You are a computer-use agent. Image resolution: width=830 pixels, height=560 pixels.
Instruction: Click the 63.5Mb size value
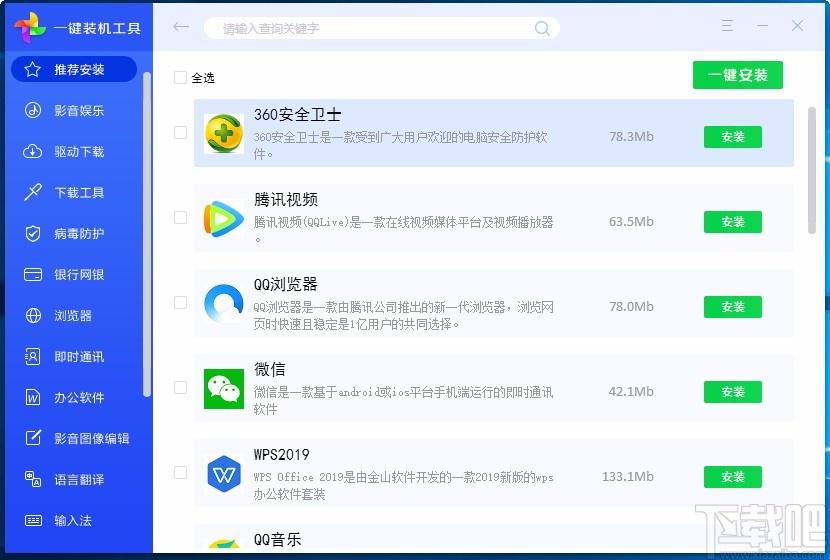[631, 221]
